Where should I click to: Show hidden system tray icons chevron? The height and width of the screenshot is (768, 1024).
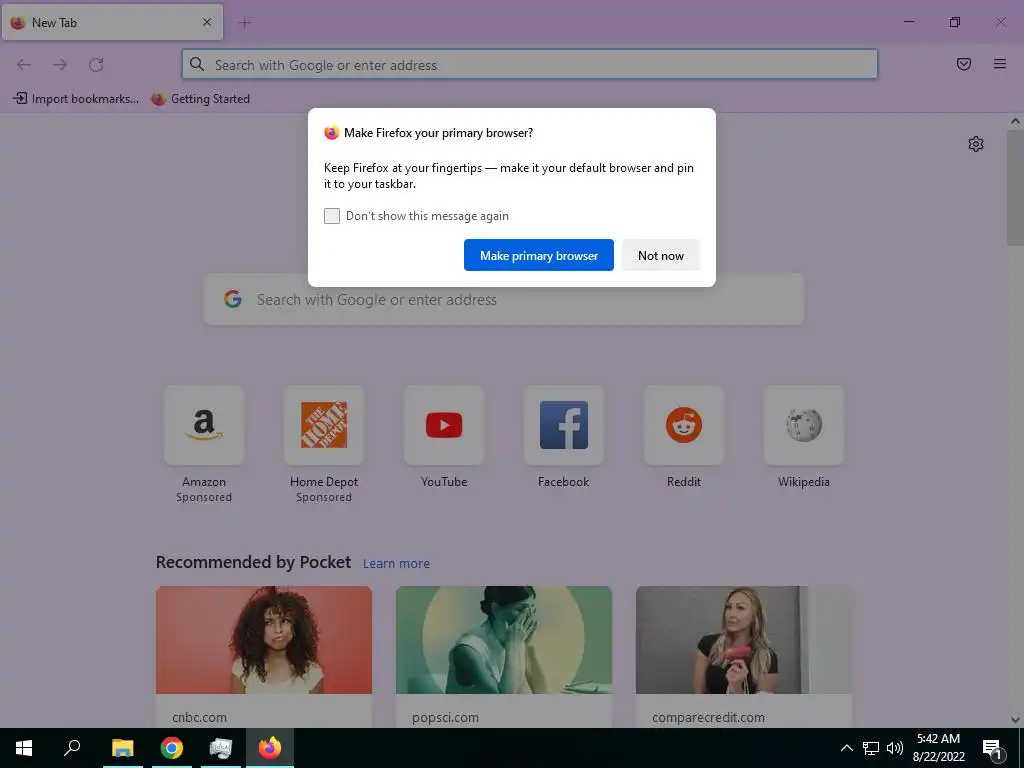pyautogui.click(x=846, y=748)
